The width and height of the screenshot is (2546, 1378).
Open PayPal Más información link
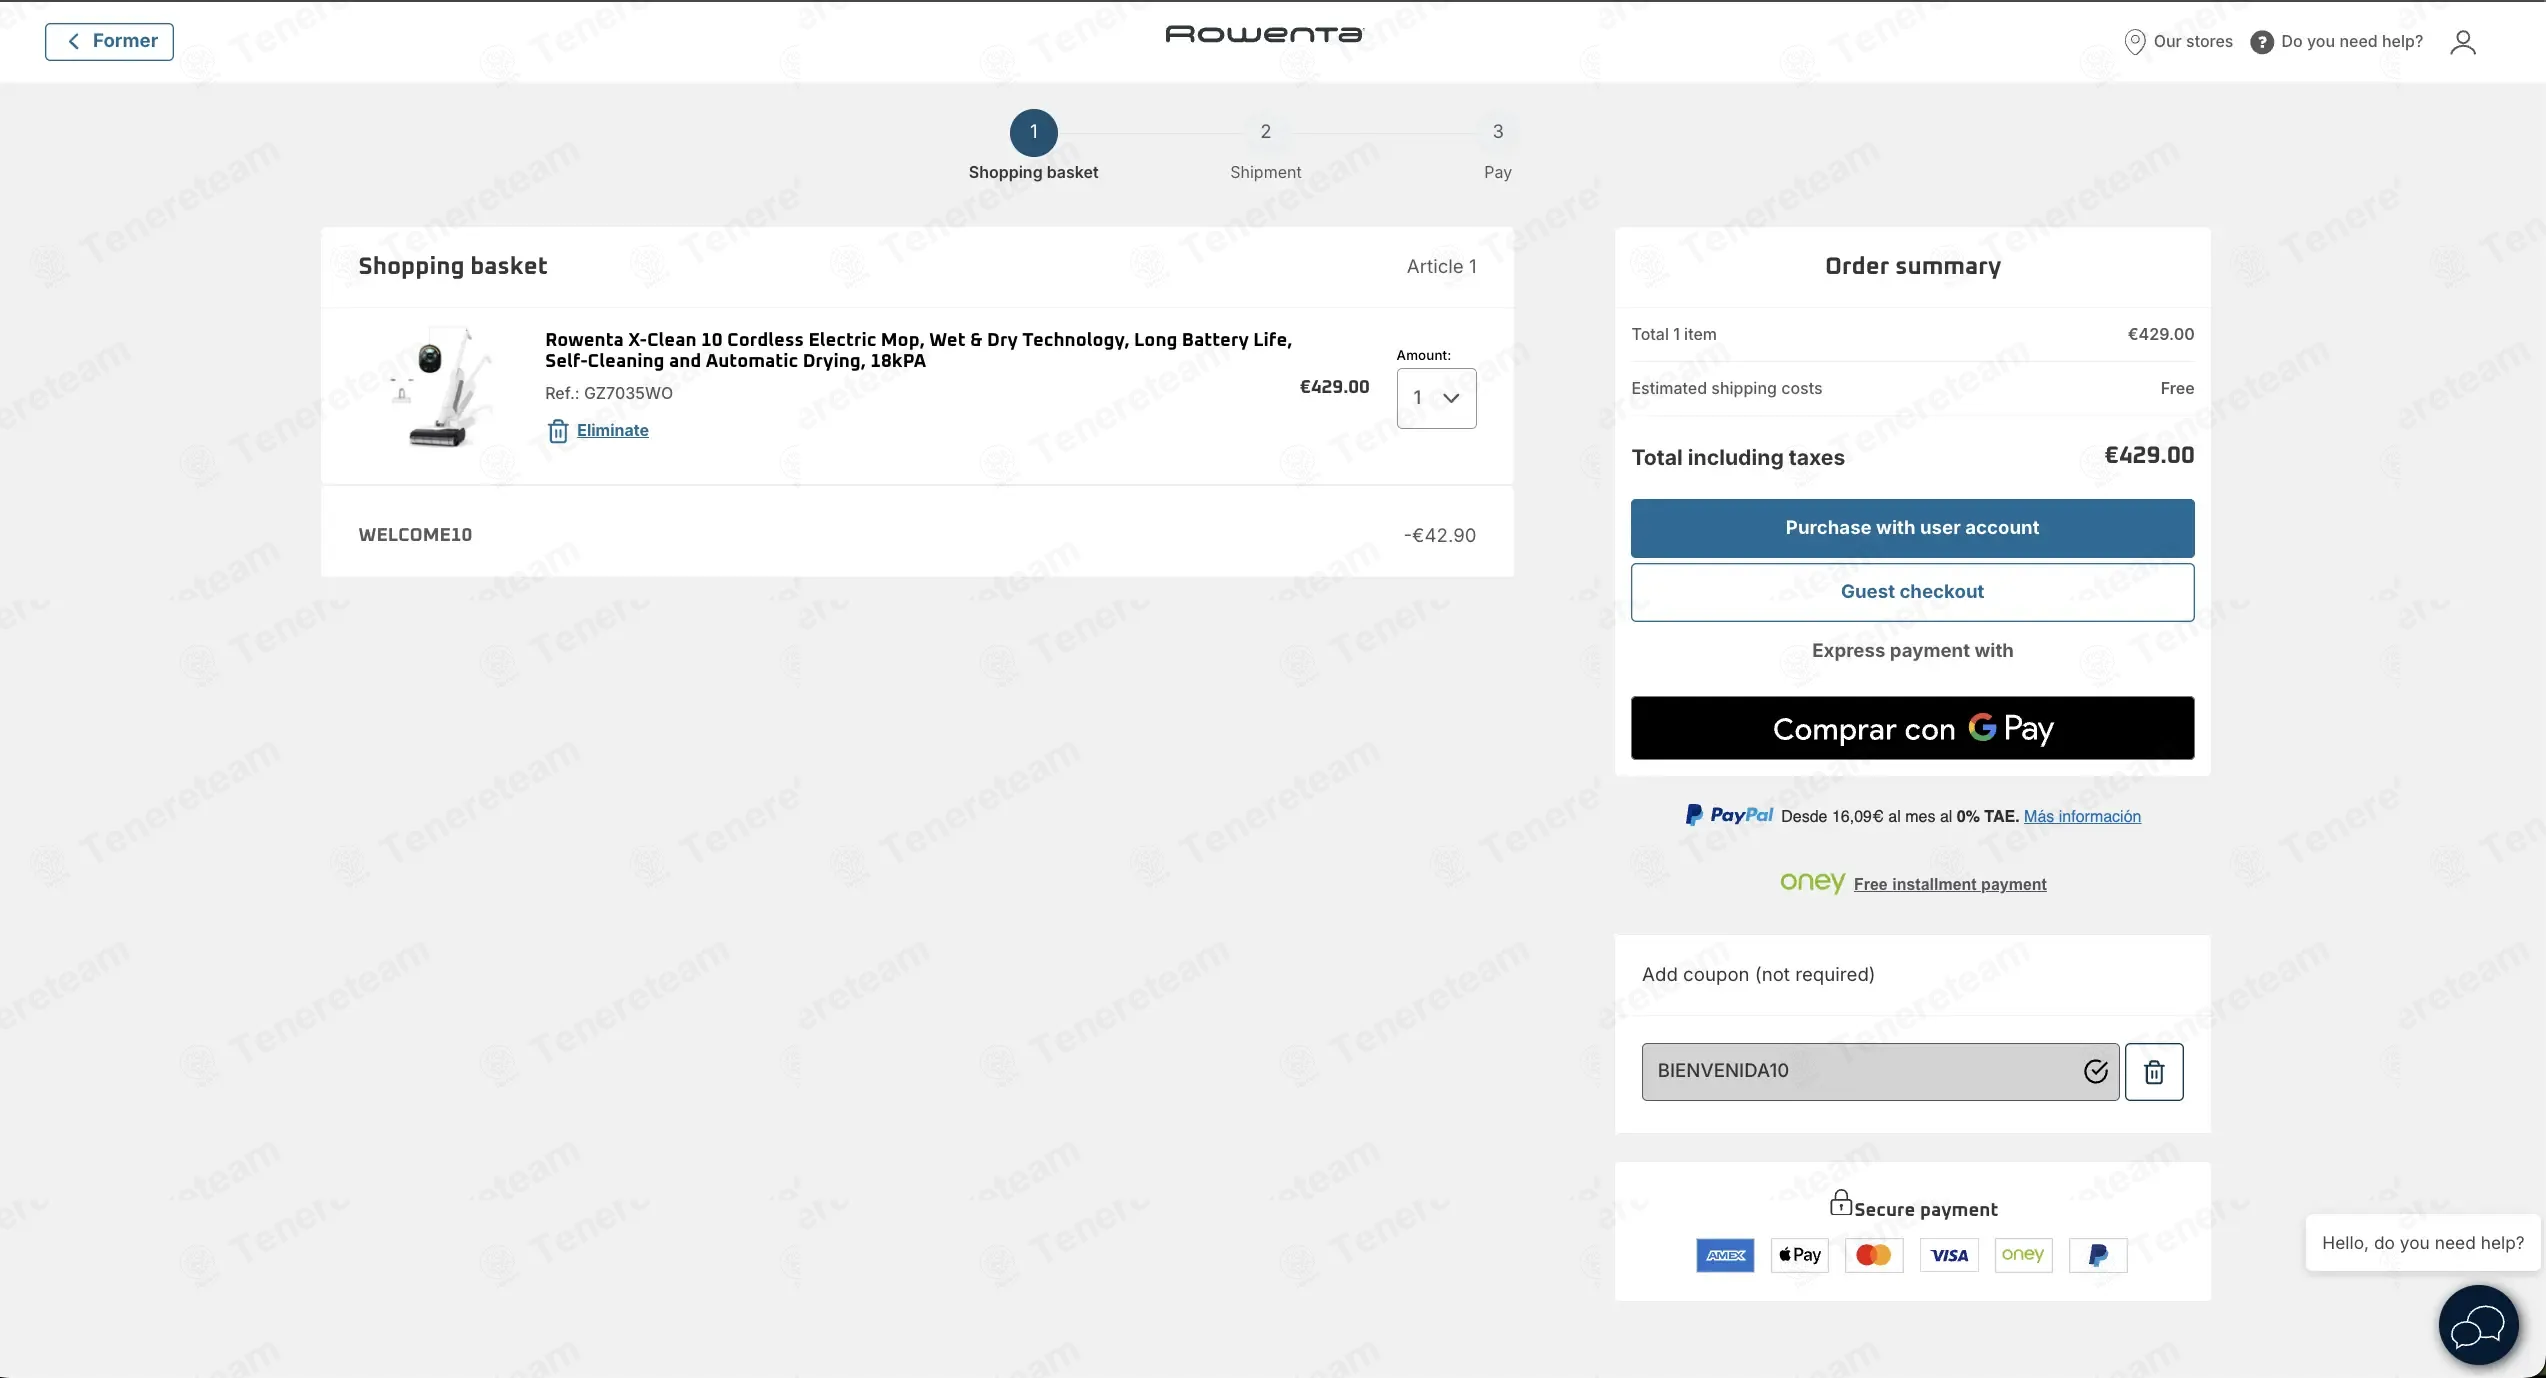2082,817
